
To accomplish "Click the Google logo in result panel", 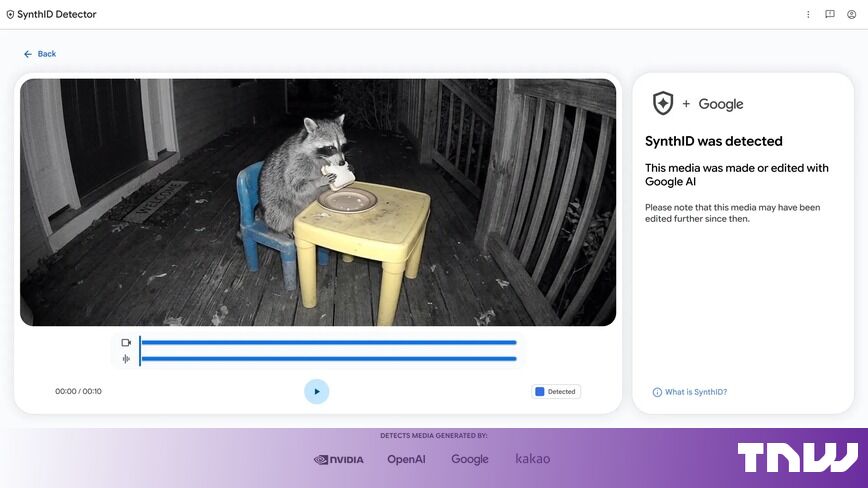I will (721, 104).
